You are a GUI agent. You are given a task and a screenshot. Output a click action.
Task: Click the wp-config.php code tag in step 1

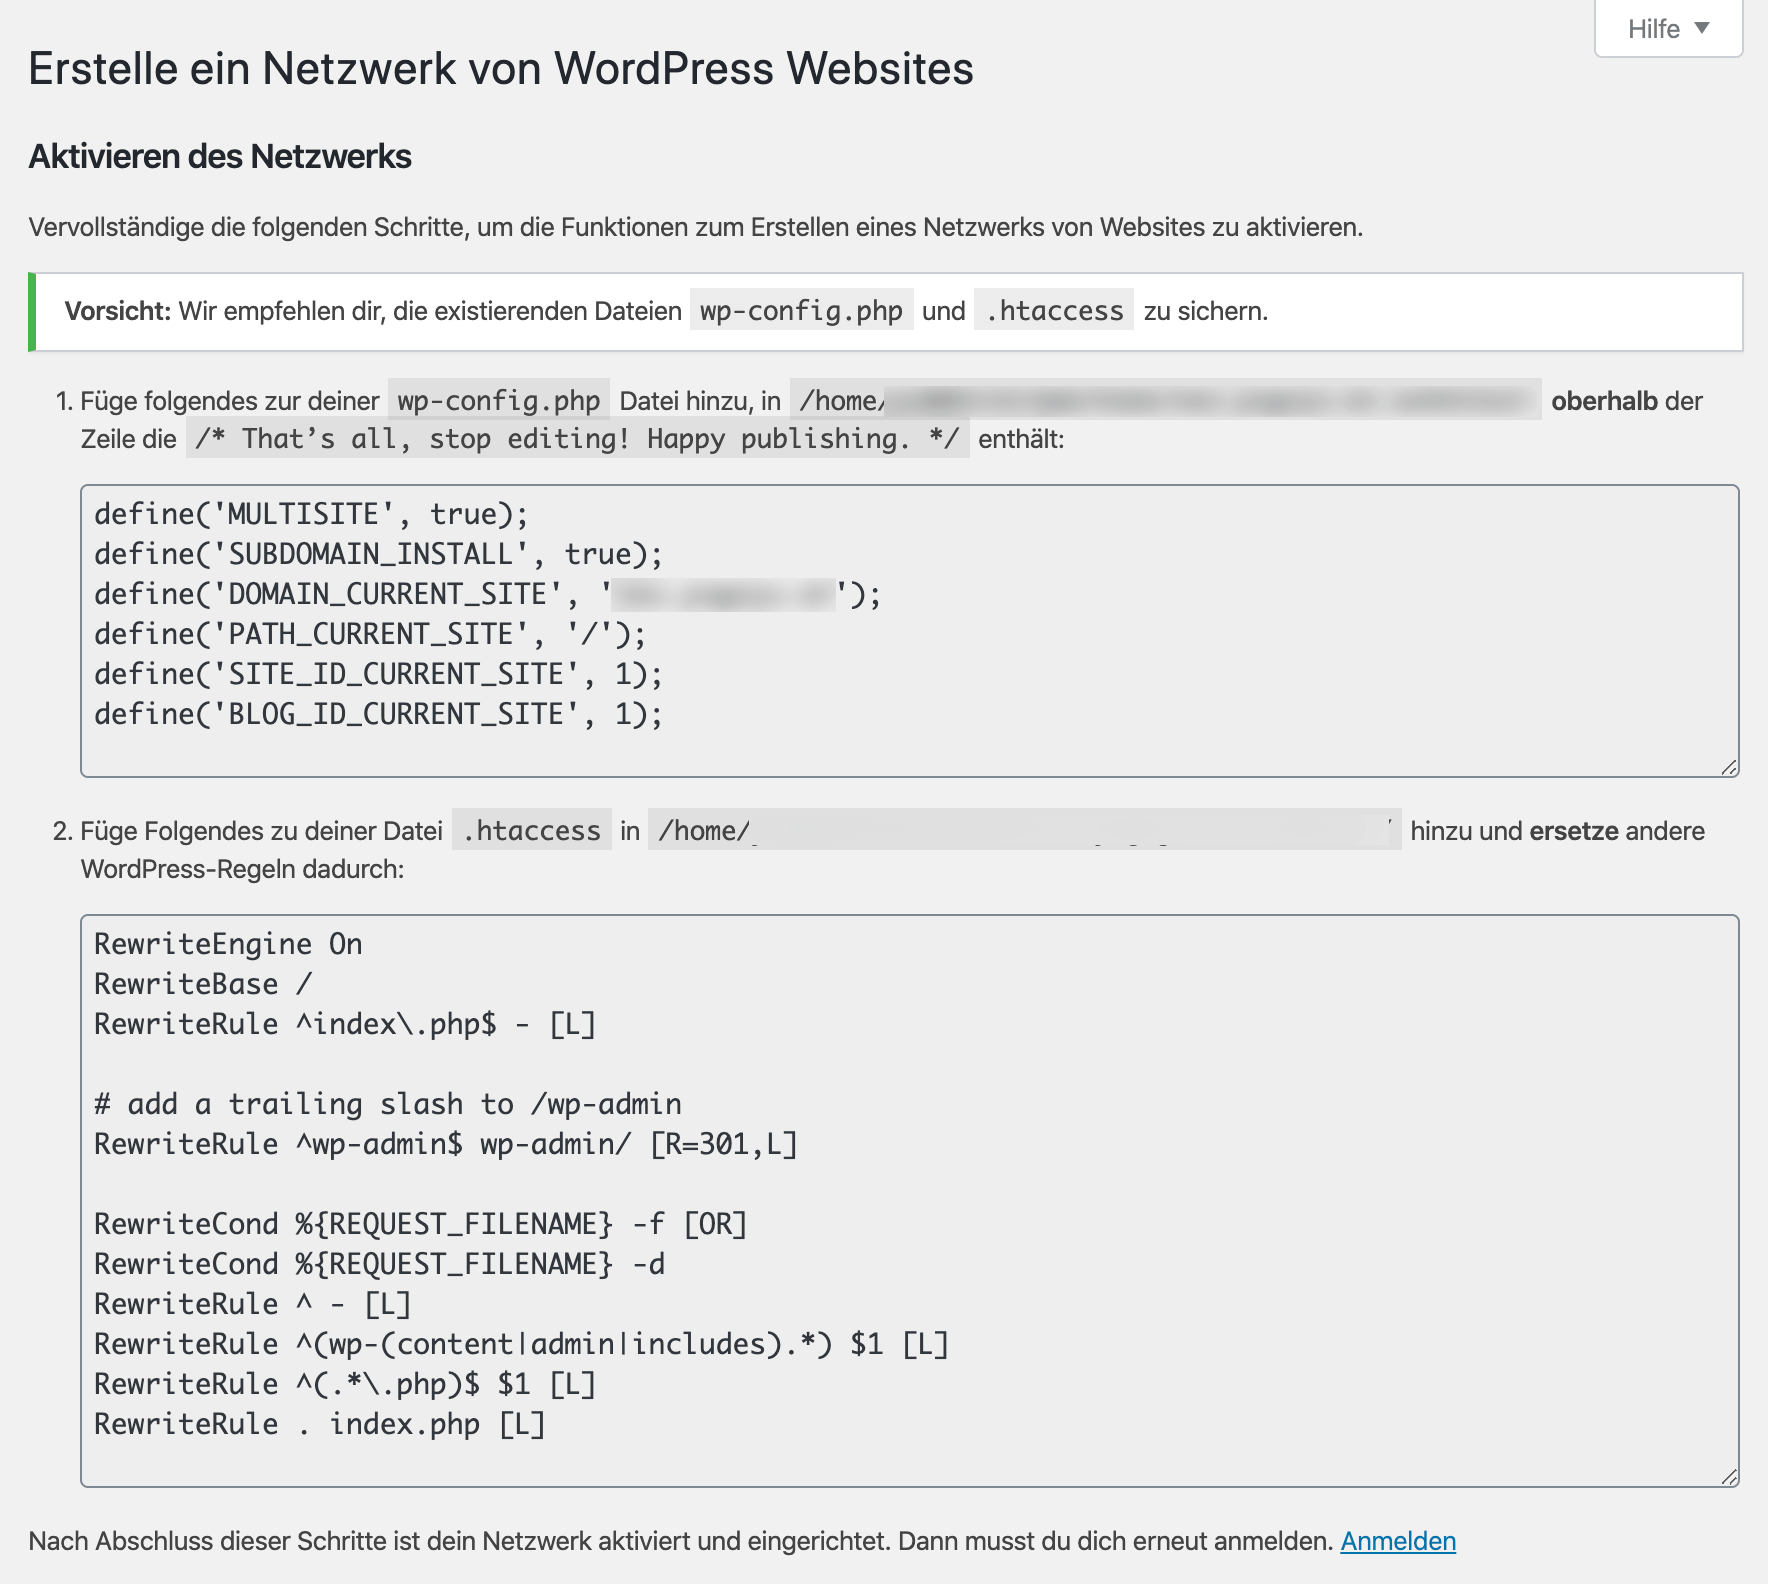(x=499, y=401)
